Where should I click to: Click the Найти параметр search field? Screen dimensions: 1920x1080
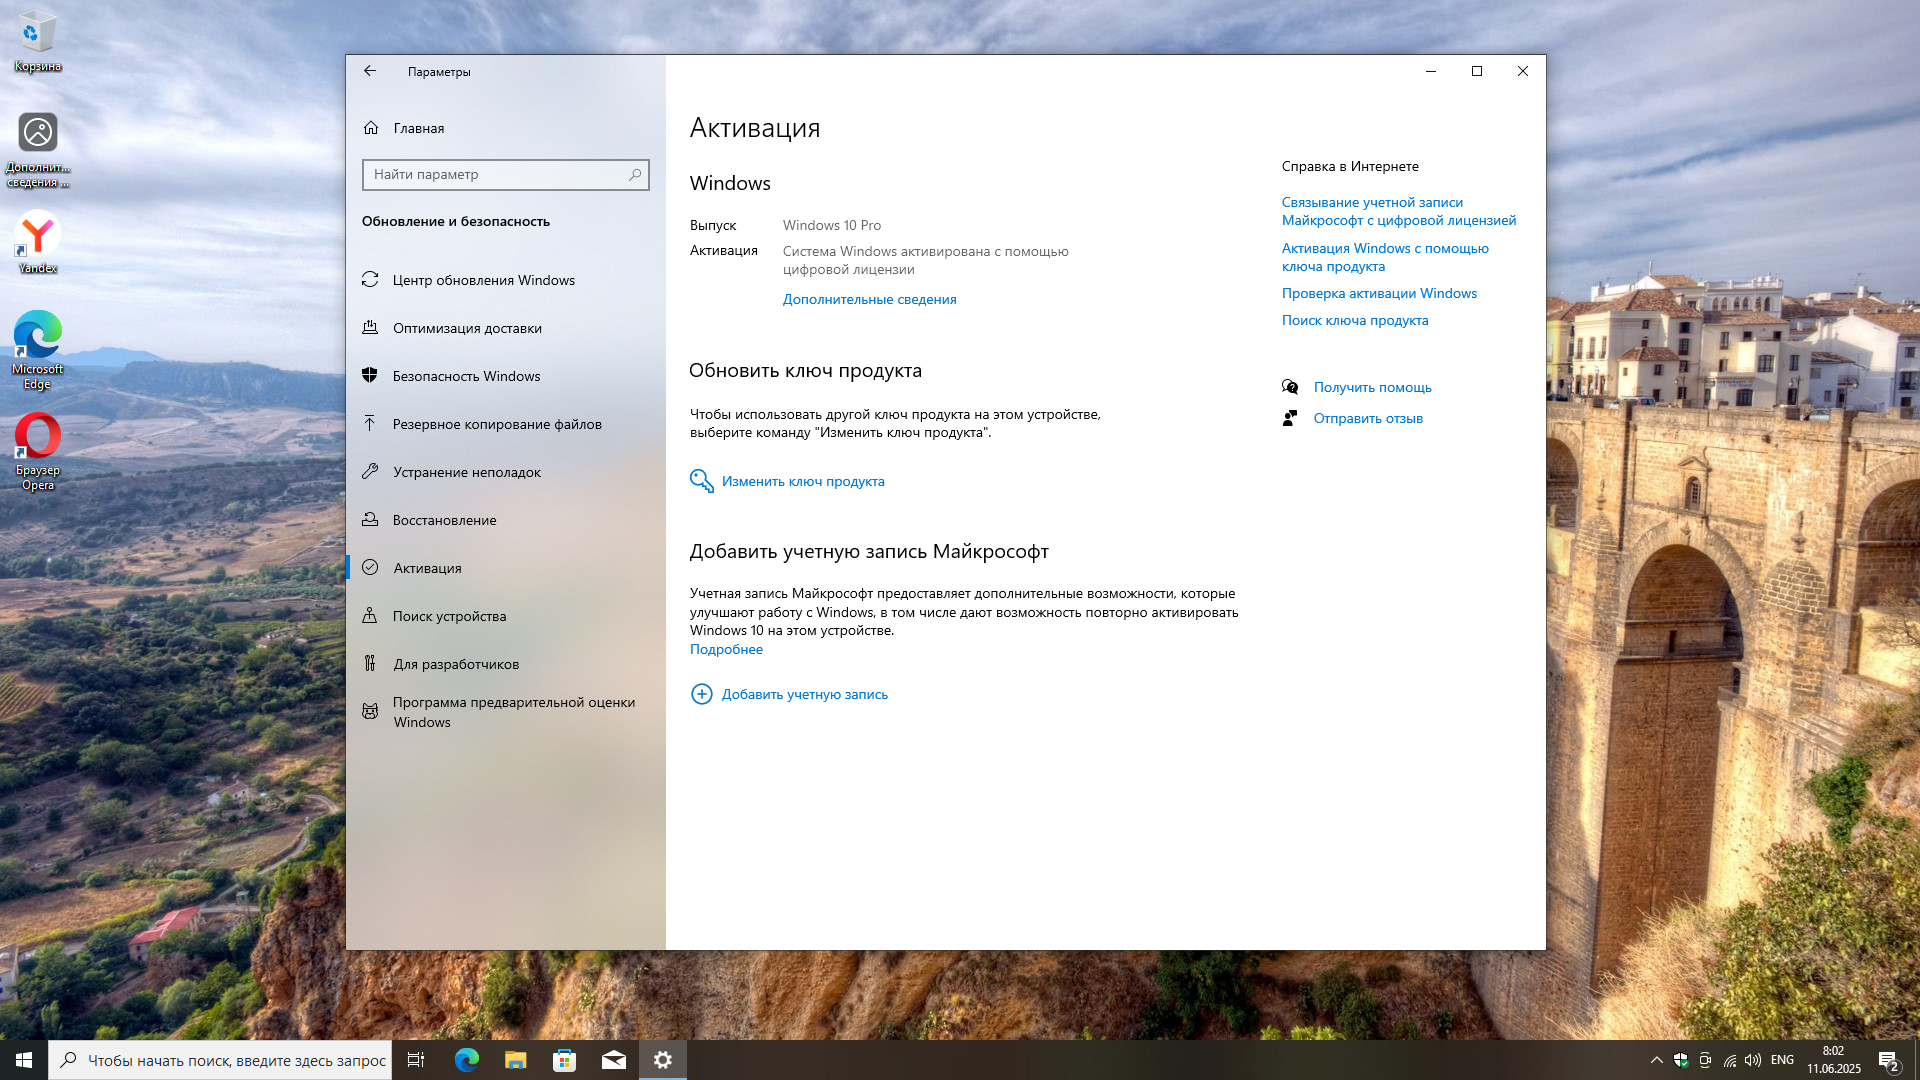495,174
